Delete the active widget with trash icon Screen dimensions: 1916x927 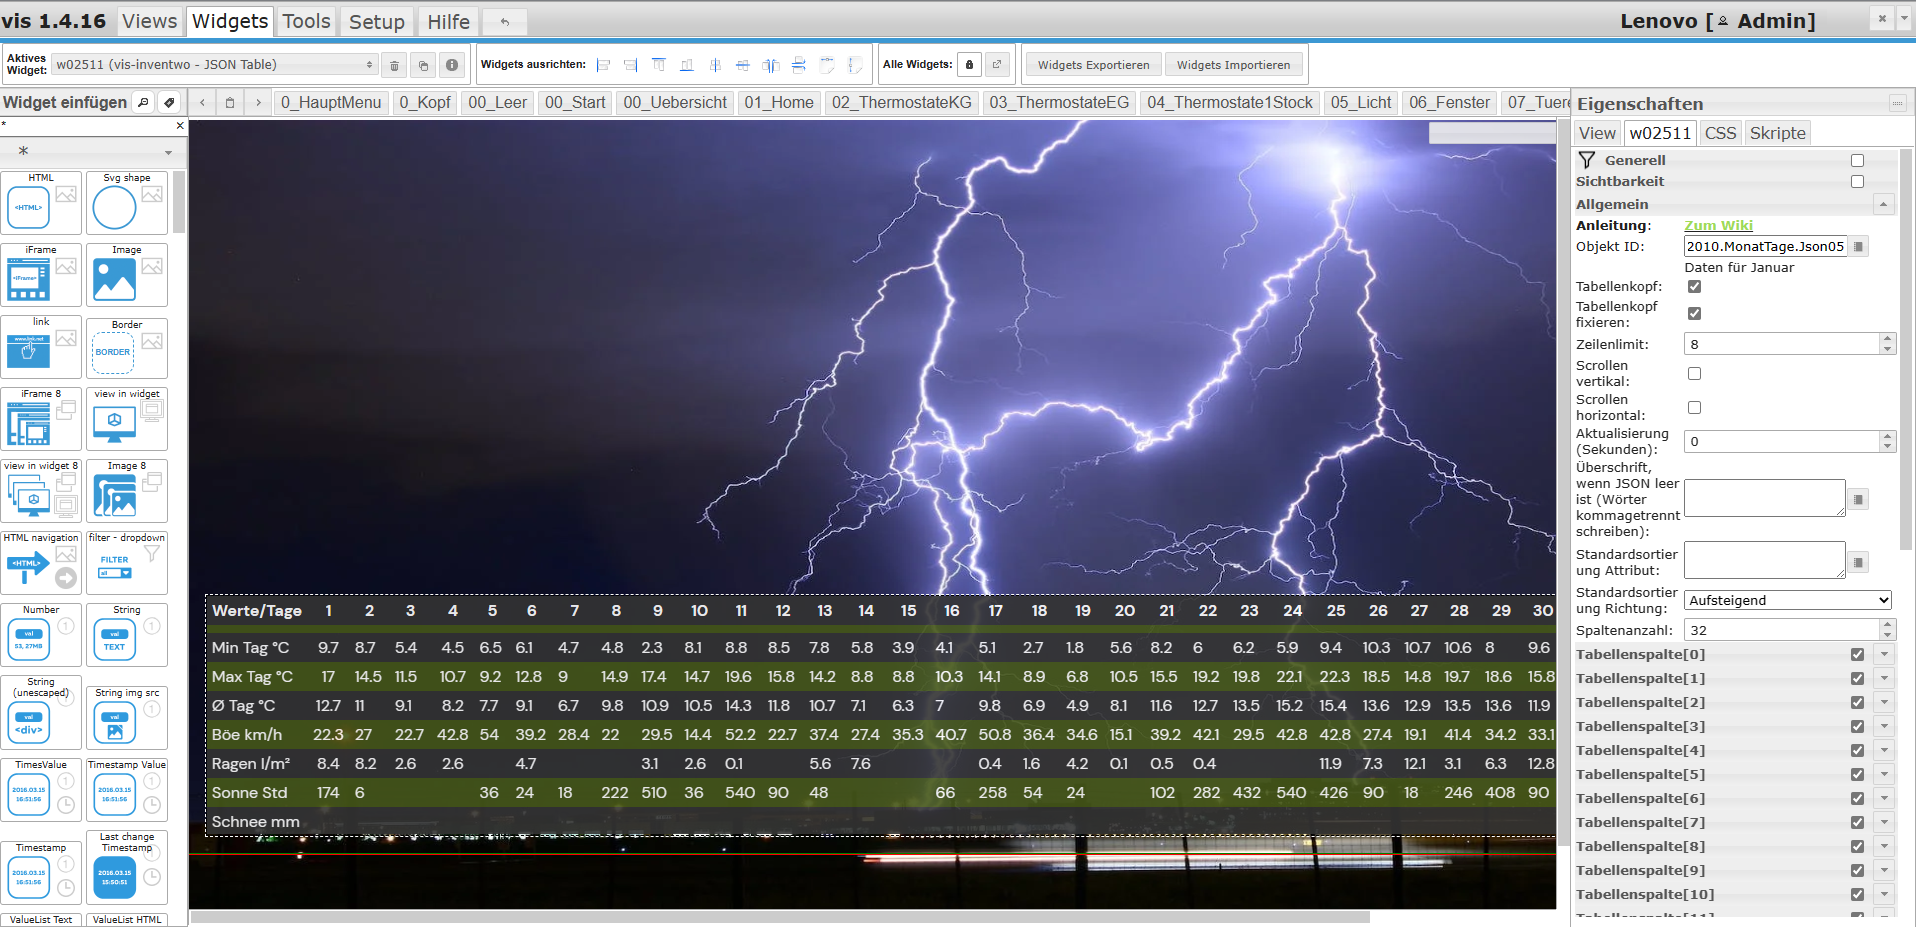[394, 66]
